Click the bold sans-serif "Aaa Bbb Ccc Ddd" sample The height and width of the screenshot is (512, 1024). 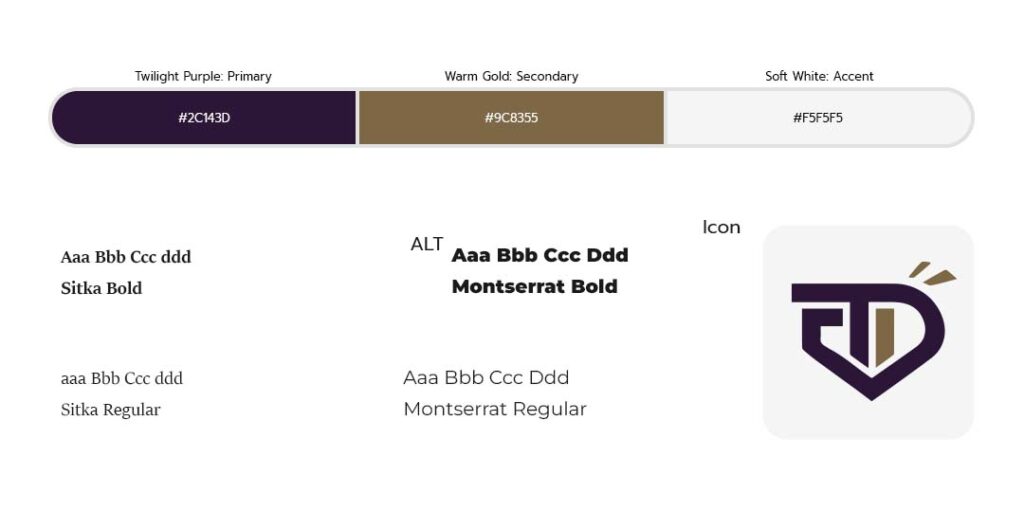[539, 256]
